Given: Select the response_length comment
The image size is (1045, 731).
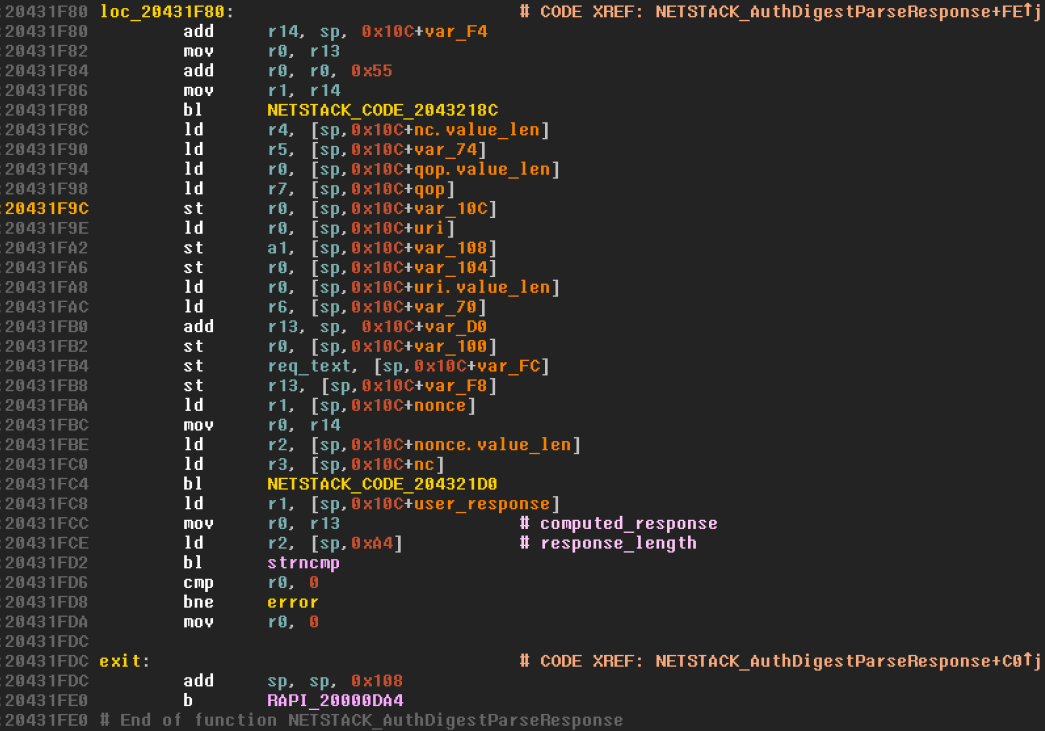Looking at the screenshot, I should click(x=618, y=543).
